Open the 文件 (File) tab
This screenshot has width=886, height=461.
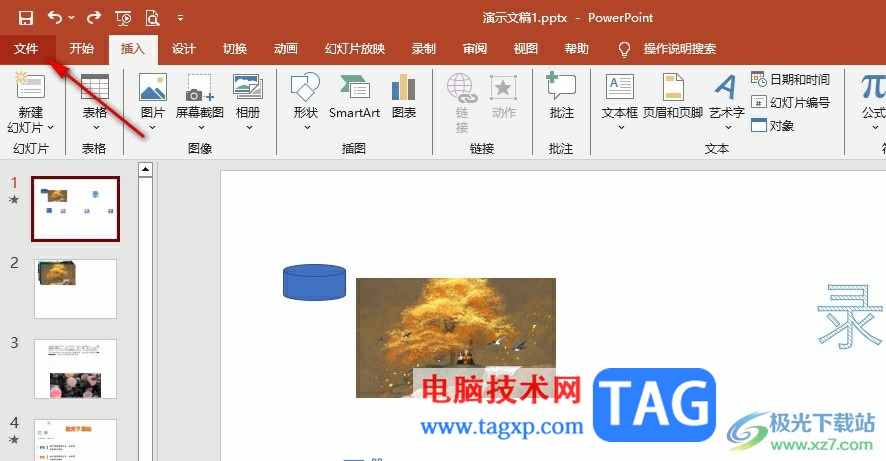click(x=26, y=49)
